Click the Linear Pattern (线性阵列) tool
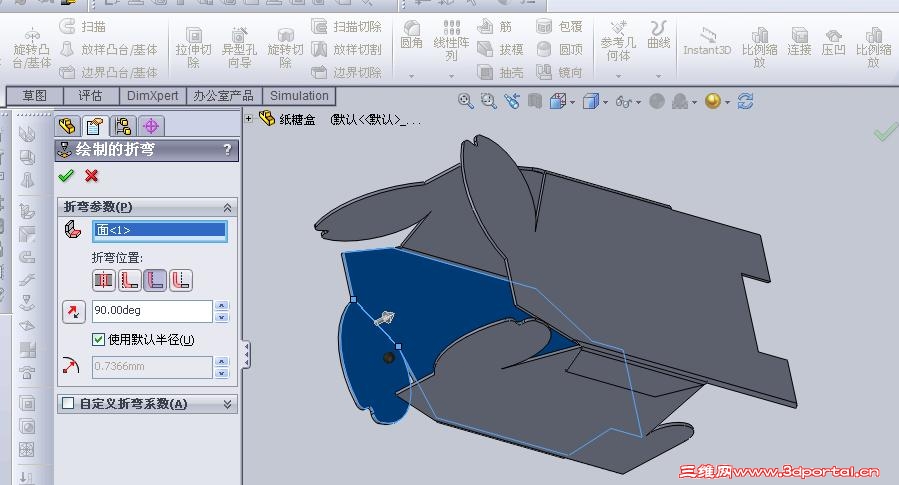 point(451,40)
